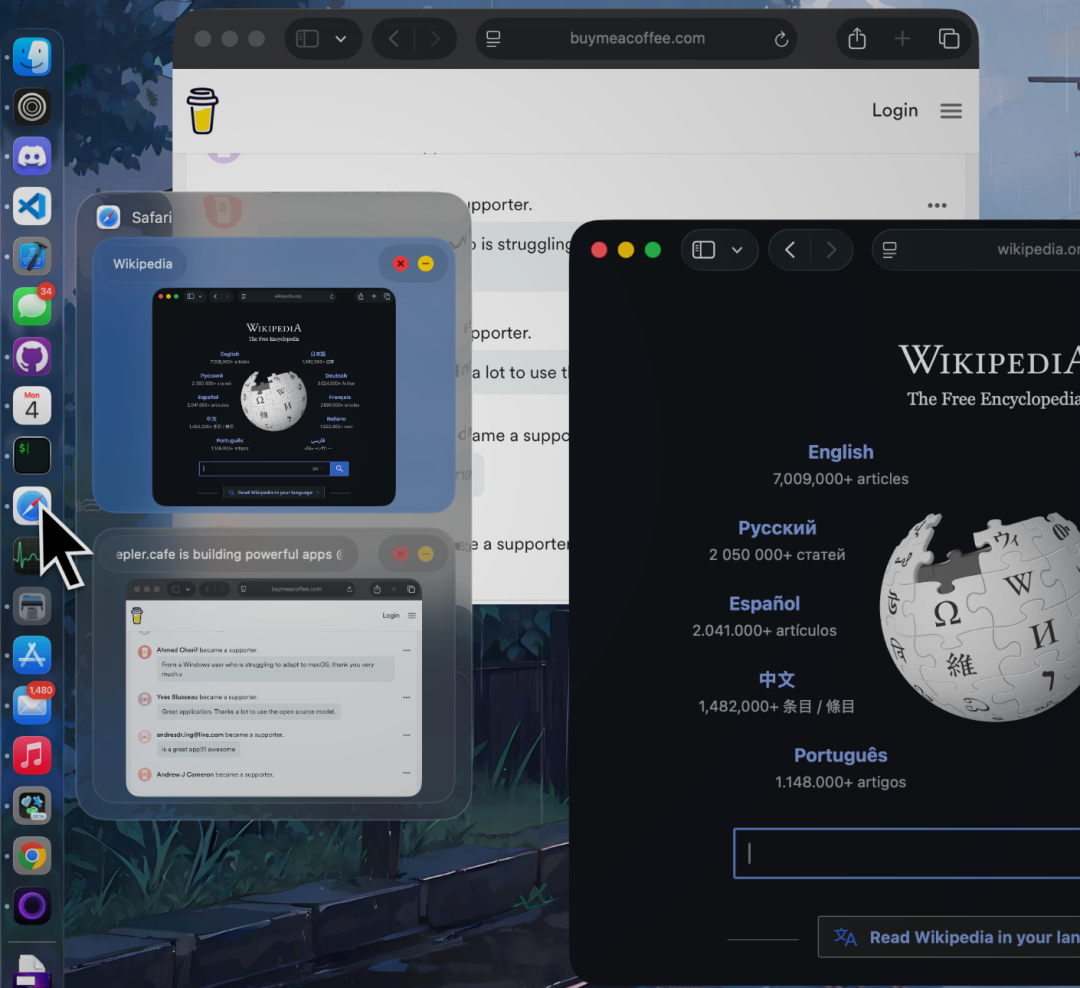Add new tab in buymeacoffee window
The width and height of the screenshot is (1080, 988).
tap(902, 39)
